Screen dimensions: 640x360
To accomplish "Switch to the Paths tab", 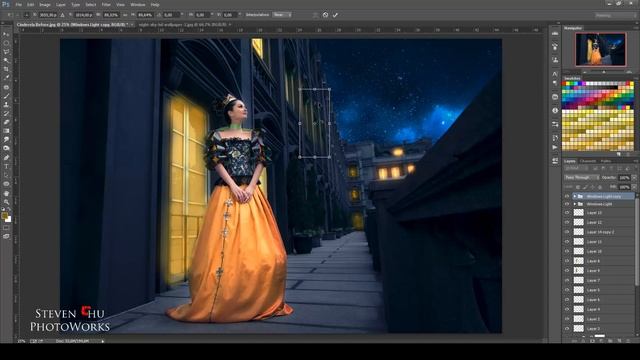I will [x=606, y=161].
